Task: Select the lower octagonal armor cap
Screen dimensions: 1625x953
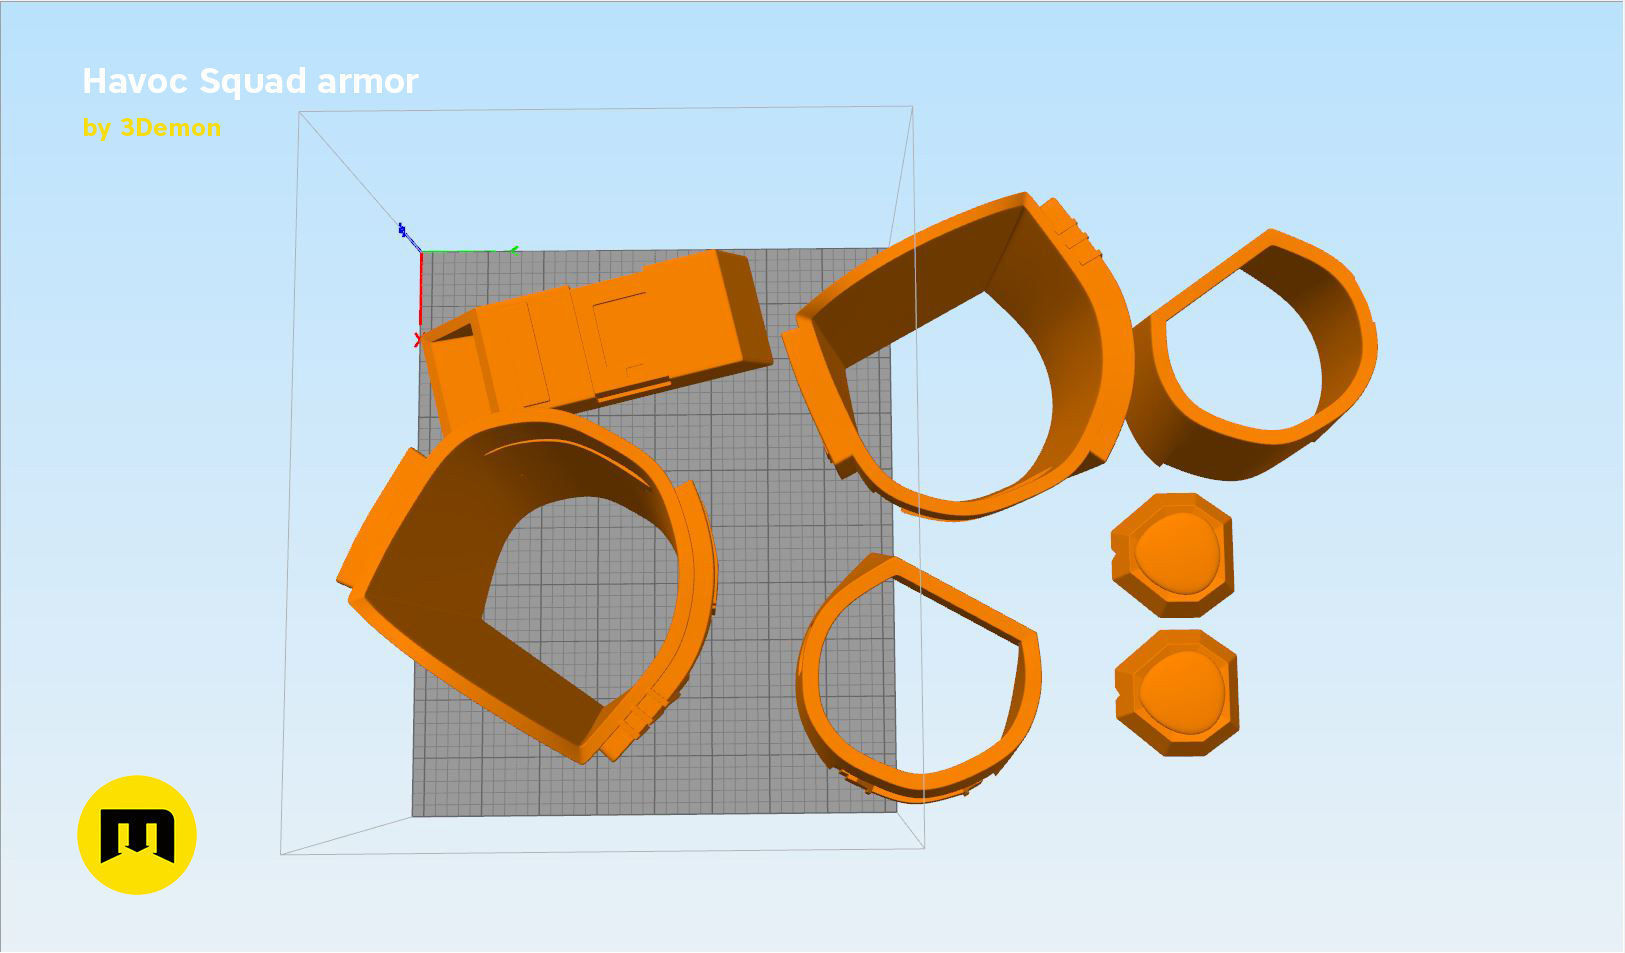Action: point(1177,692)
